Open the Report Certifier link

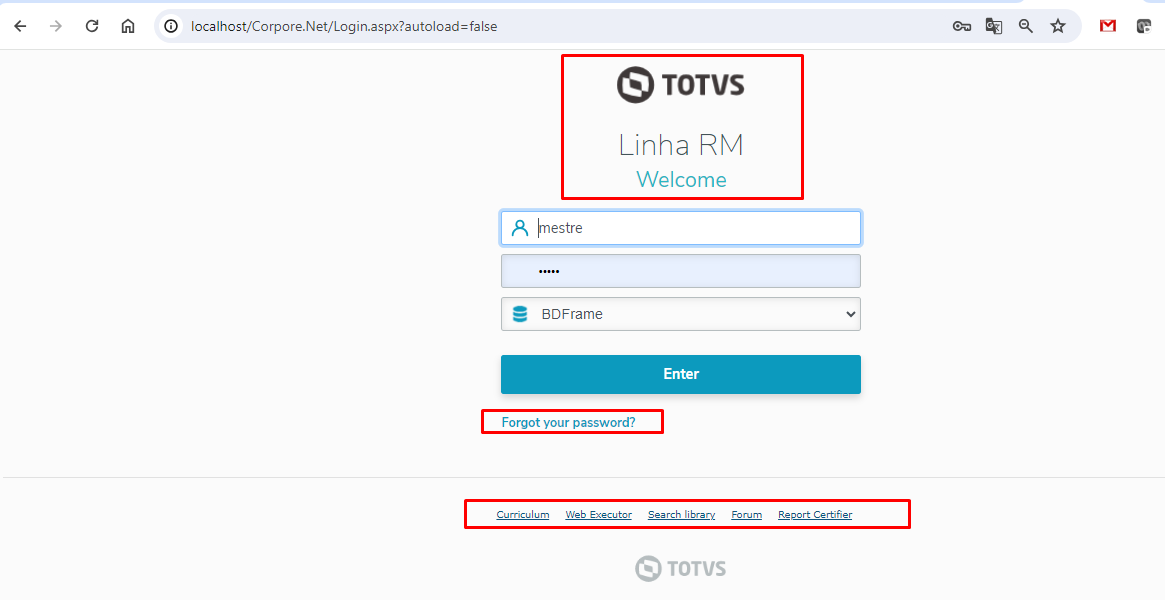click(815, 515)
